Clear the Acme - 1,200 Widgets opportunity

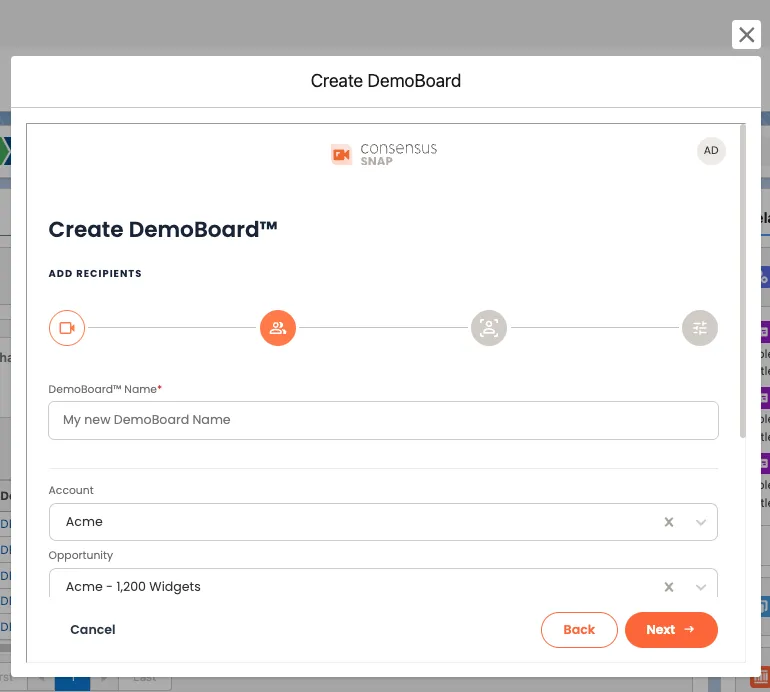[668, 586]
